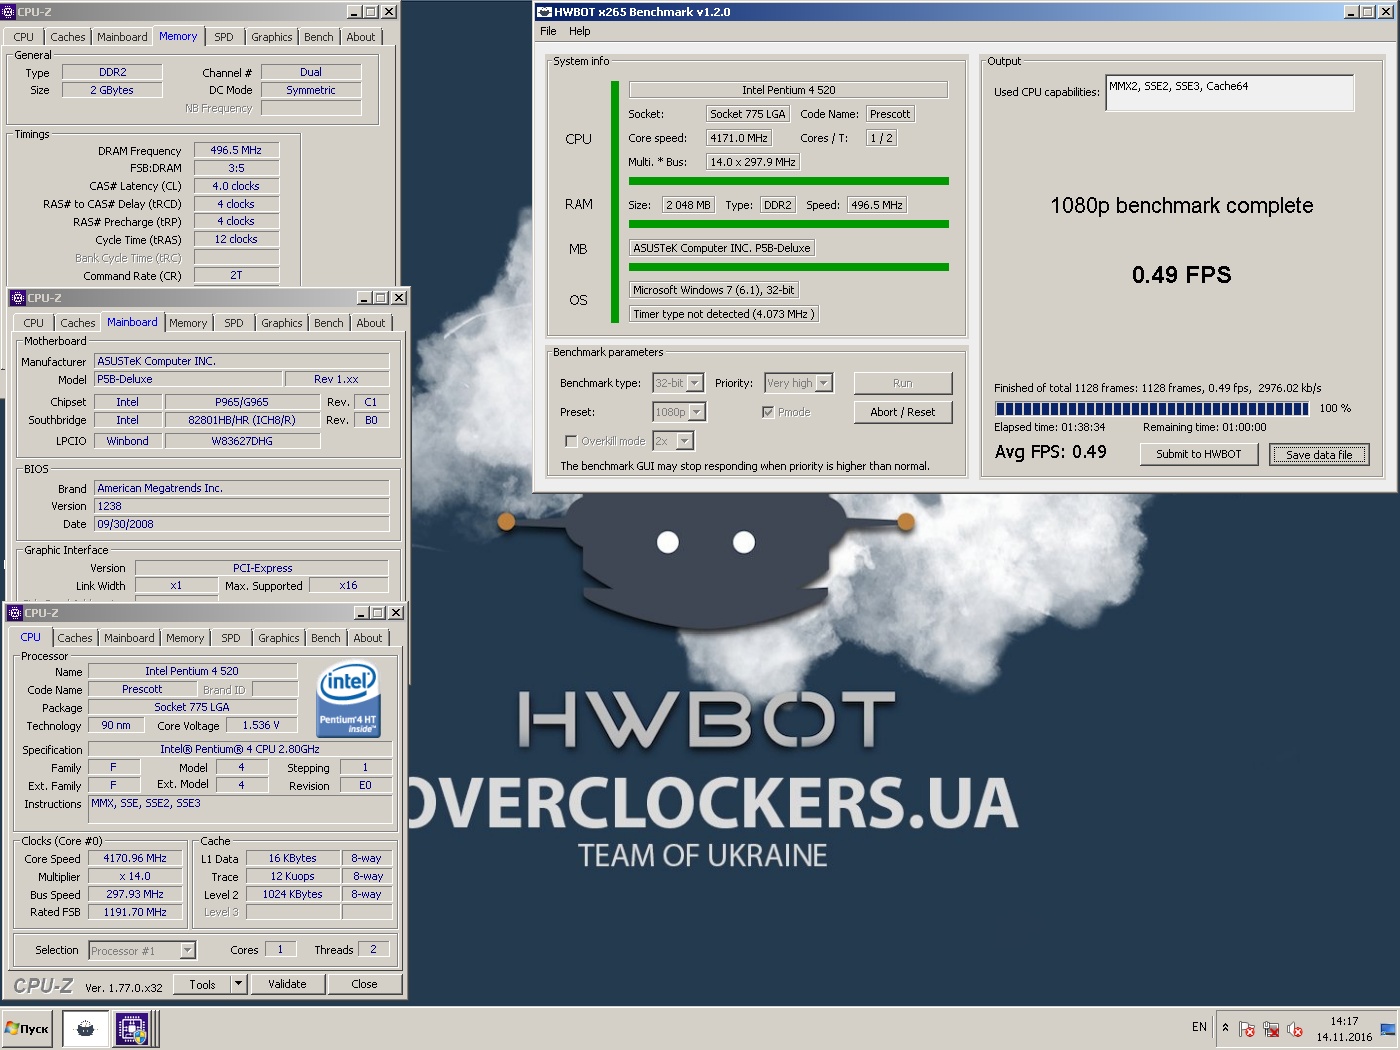Click the Tools button in CPU-Z
The width and height of the screenshot is (1400, 1050).
[x=202, y=984]
